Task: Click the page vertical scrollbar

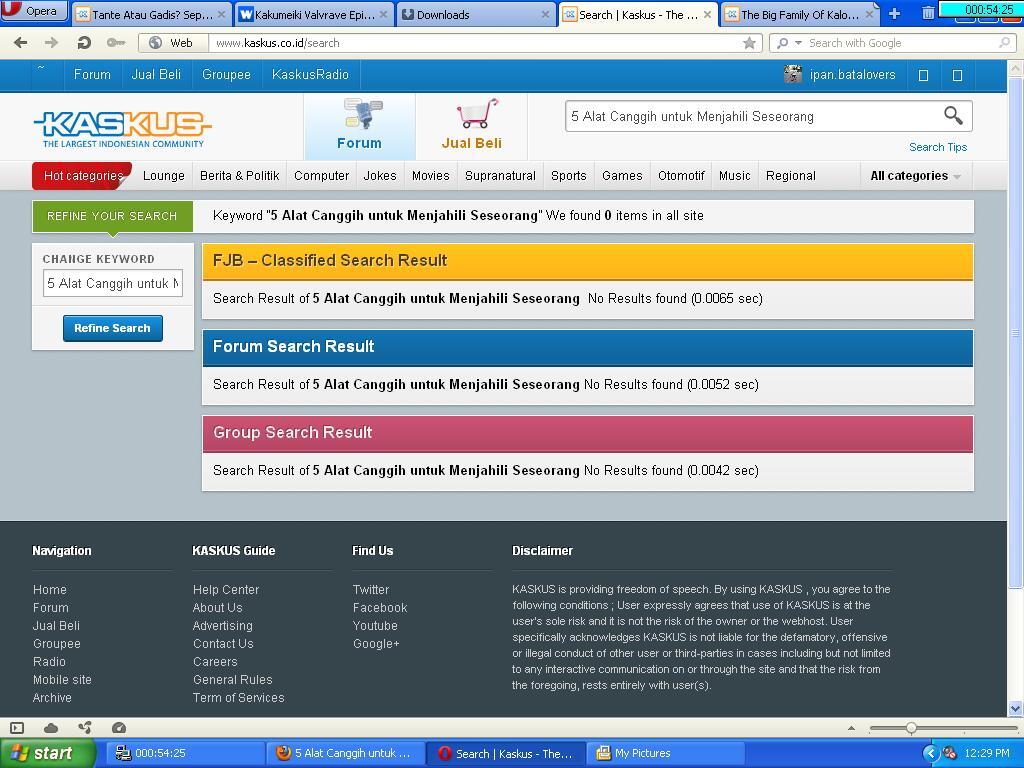Action: 1016,332
